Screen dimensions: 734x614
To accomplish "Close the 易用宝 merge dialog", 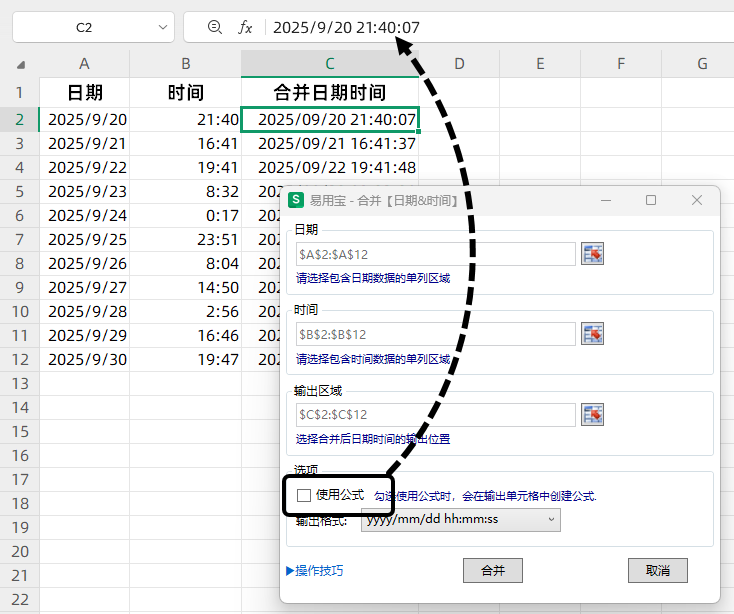I will tap(697, 200).
